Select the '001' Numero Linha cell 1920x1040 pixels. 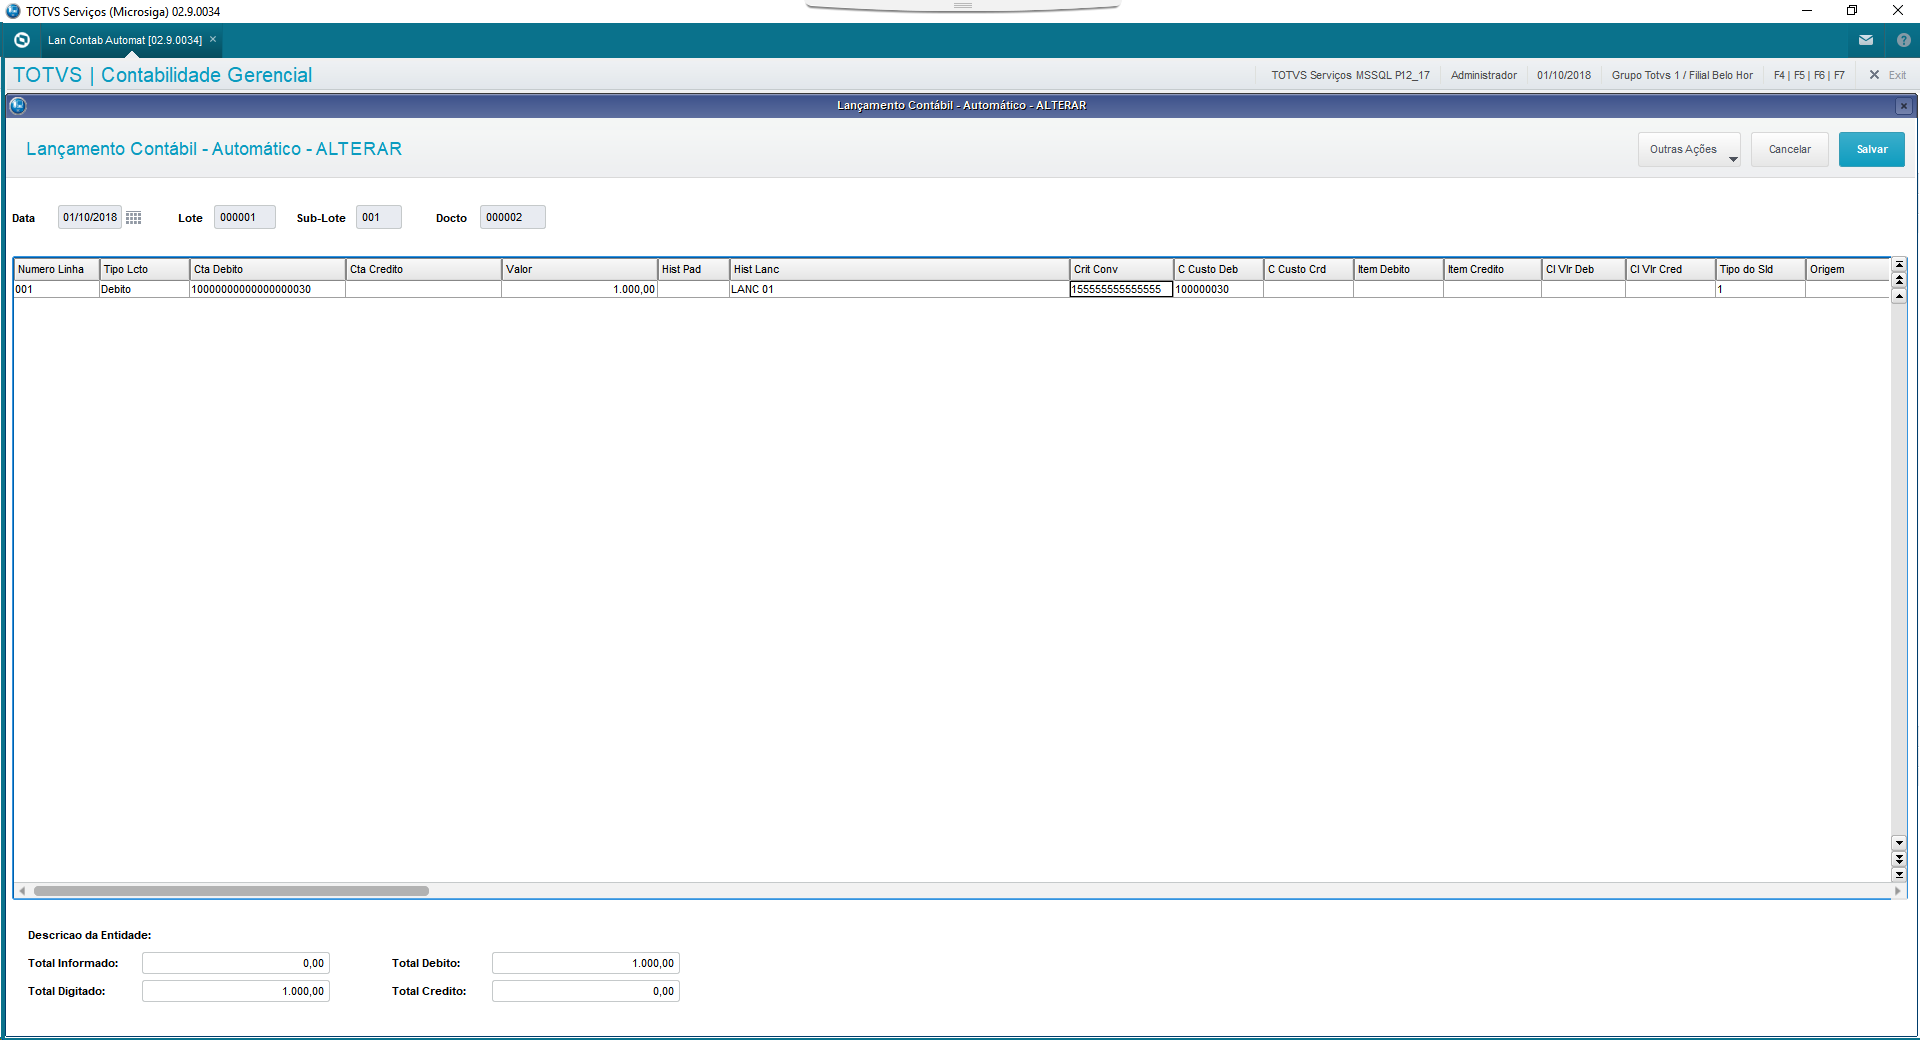[x=57, y=290]
